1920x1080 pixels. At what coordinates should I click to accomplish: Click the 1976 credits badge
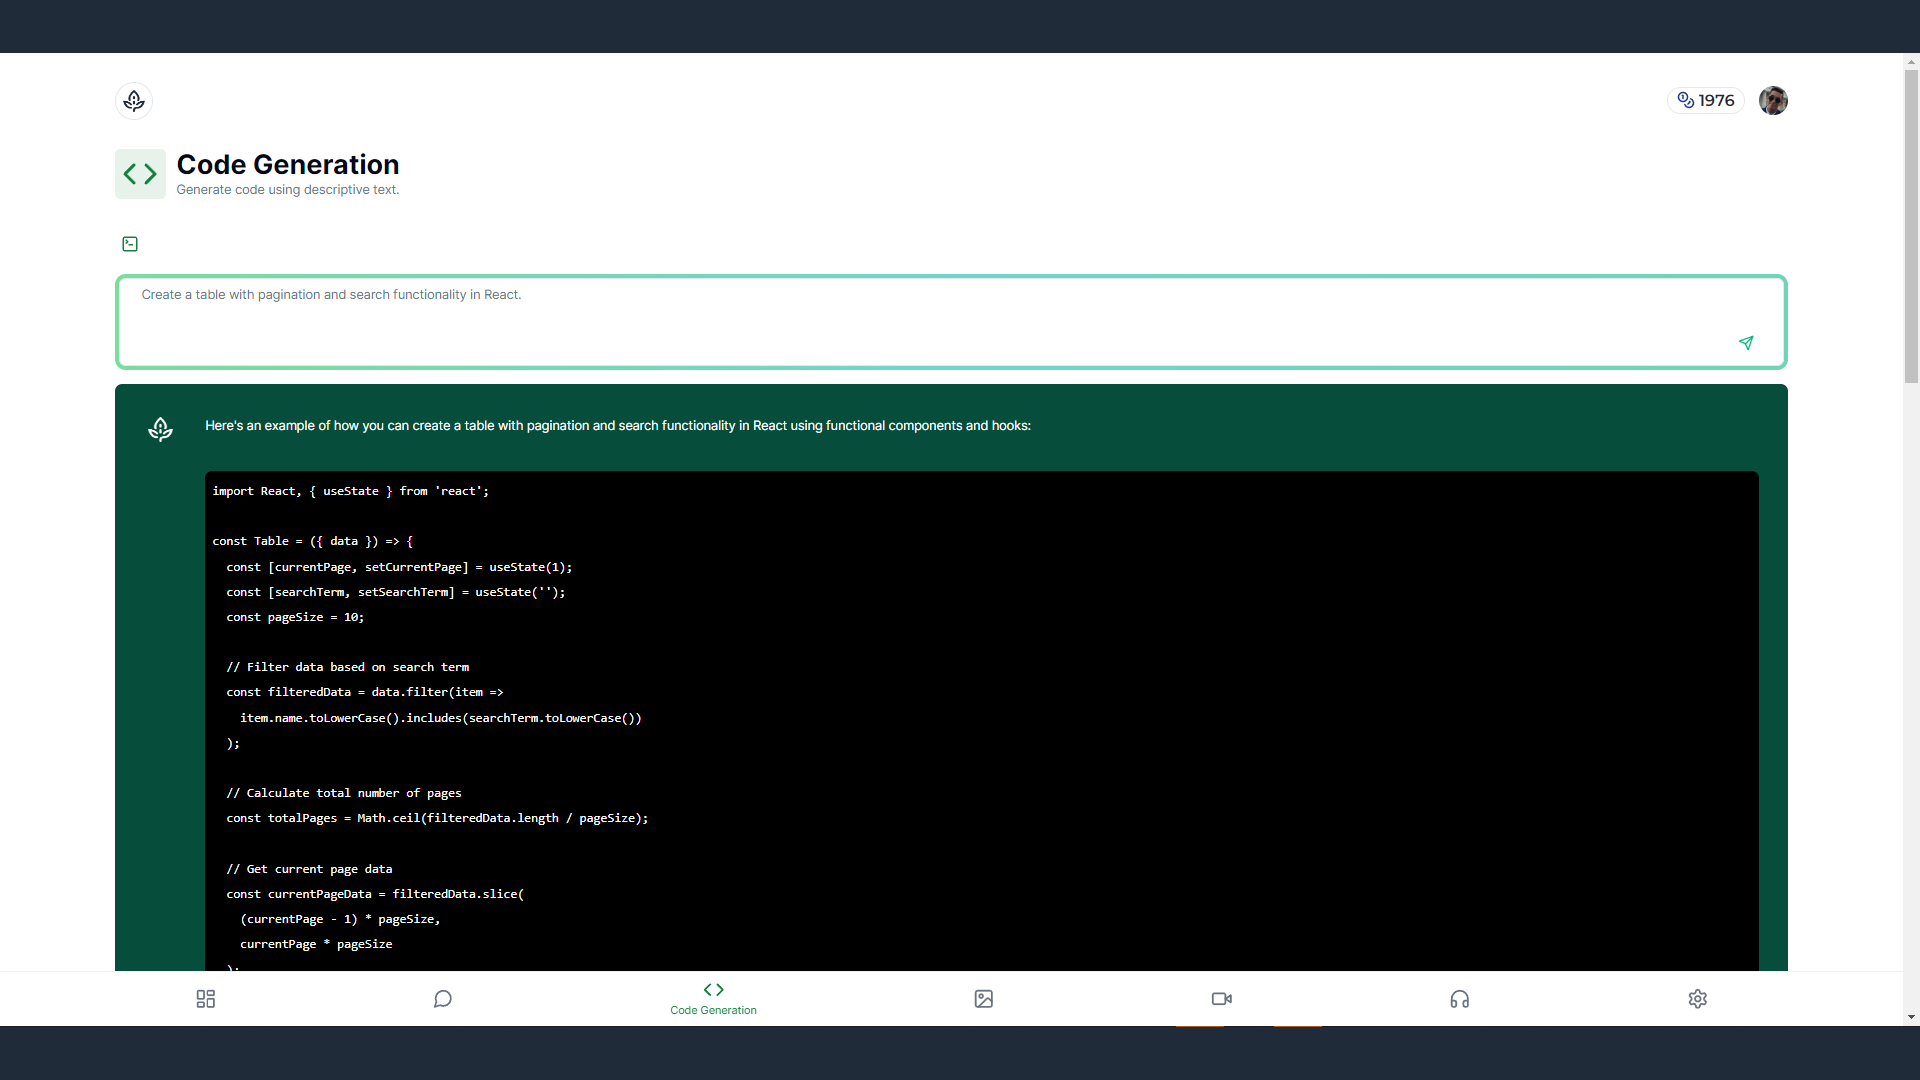pos(1706,101)
